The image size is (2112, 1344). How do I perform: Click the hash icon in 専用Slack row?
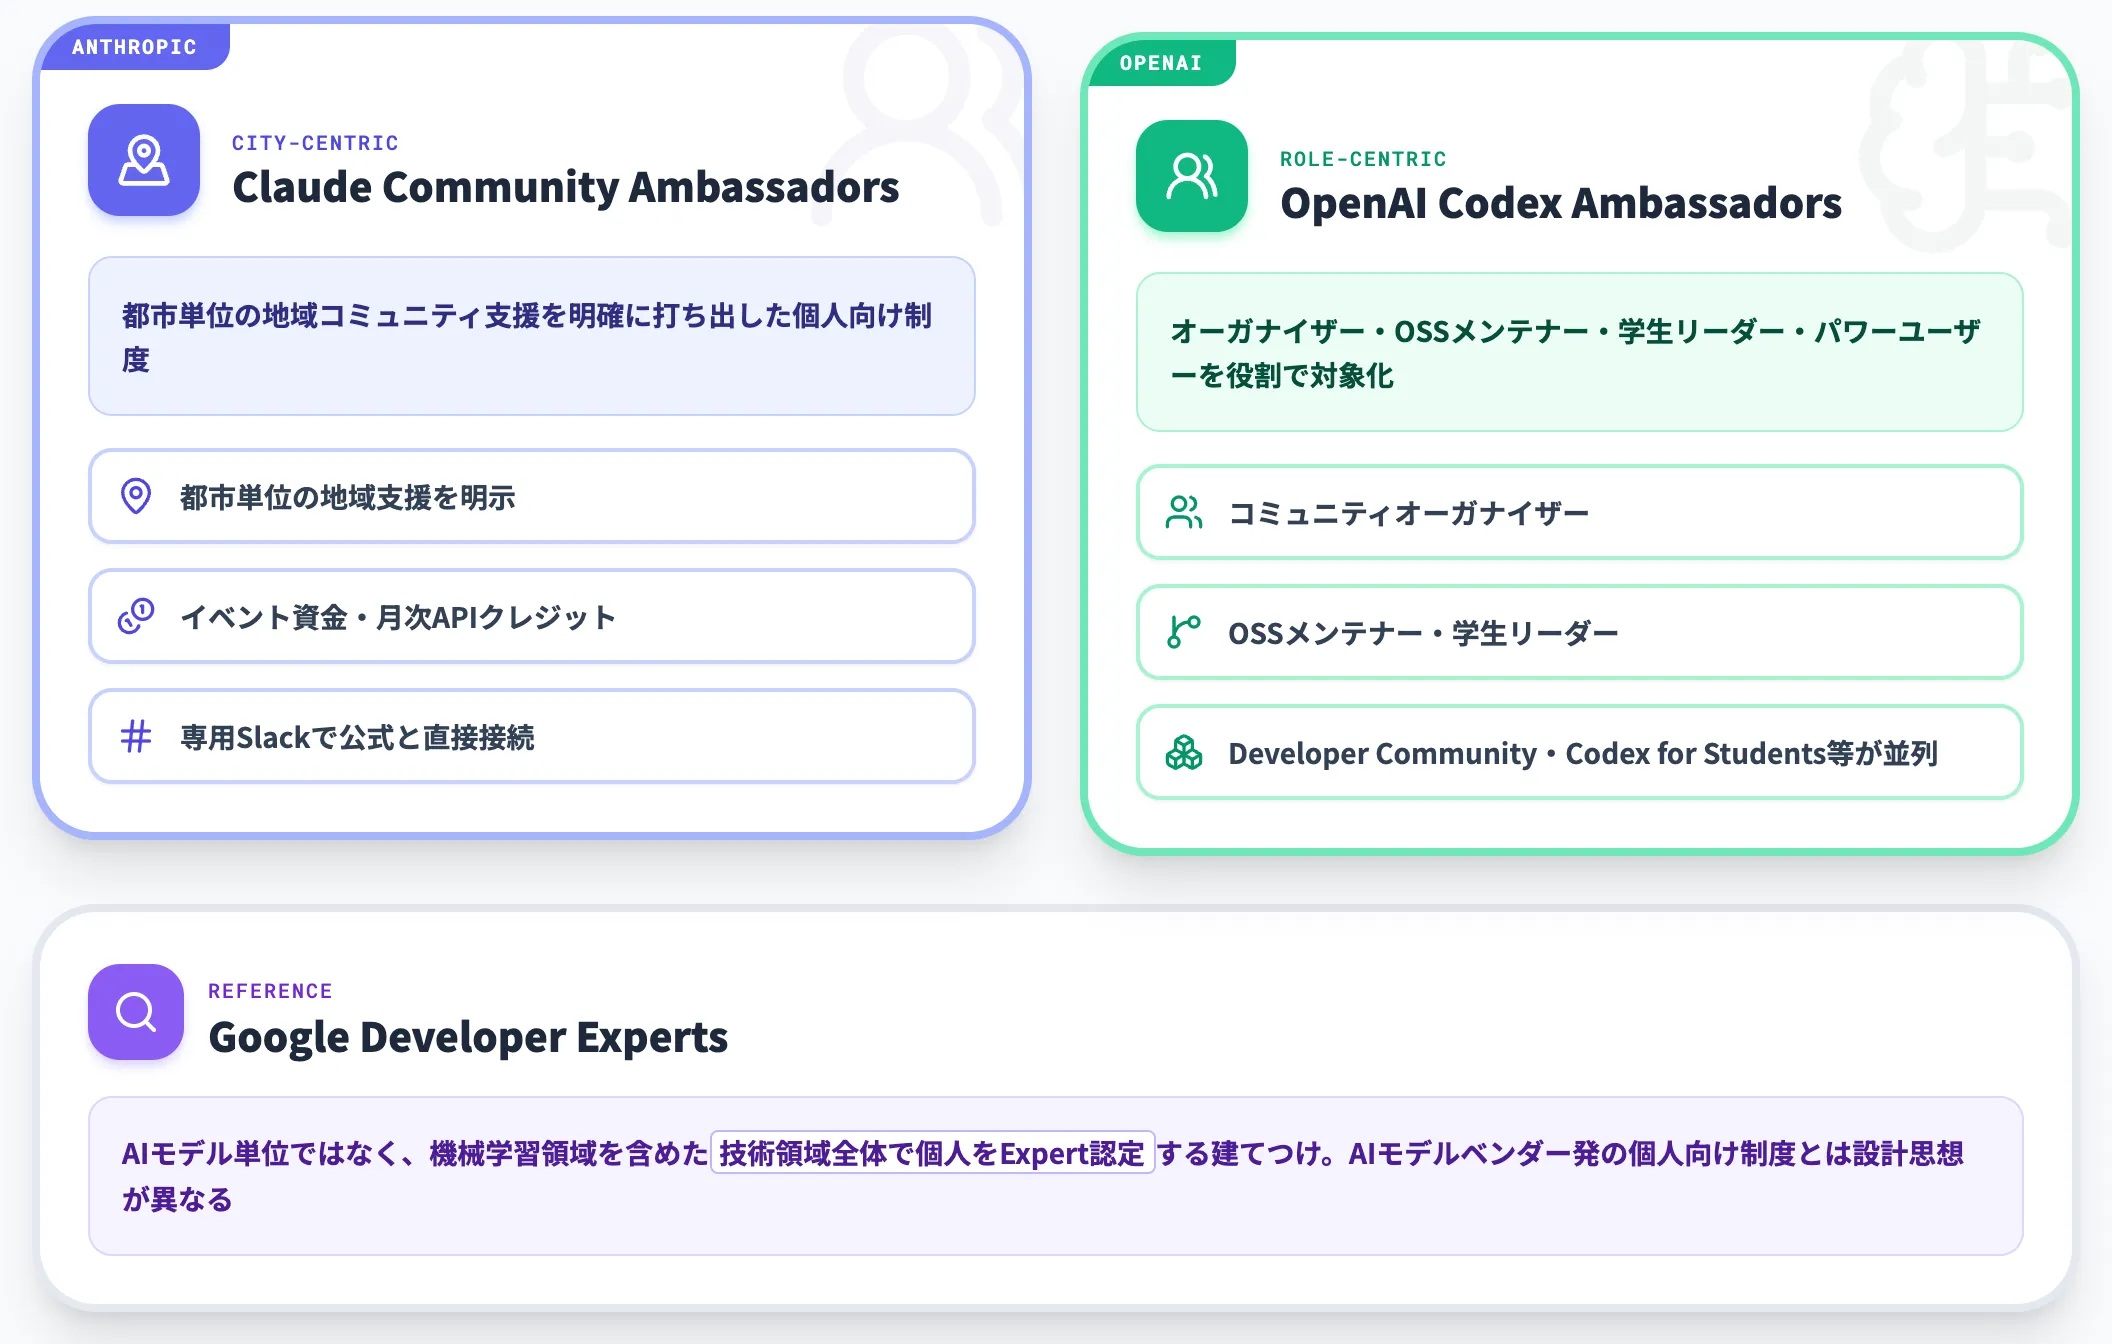[136, 736]
